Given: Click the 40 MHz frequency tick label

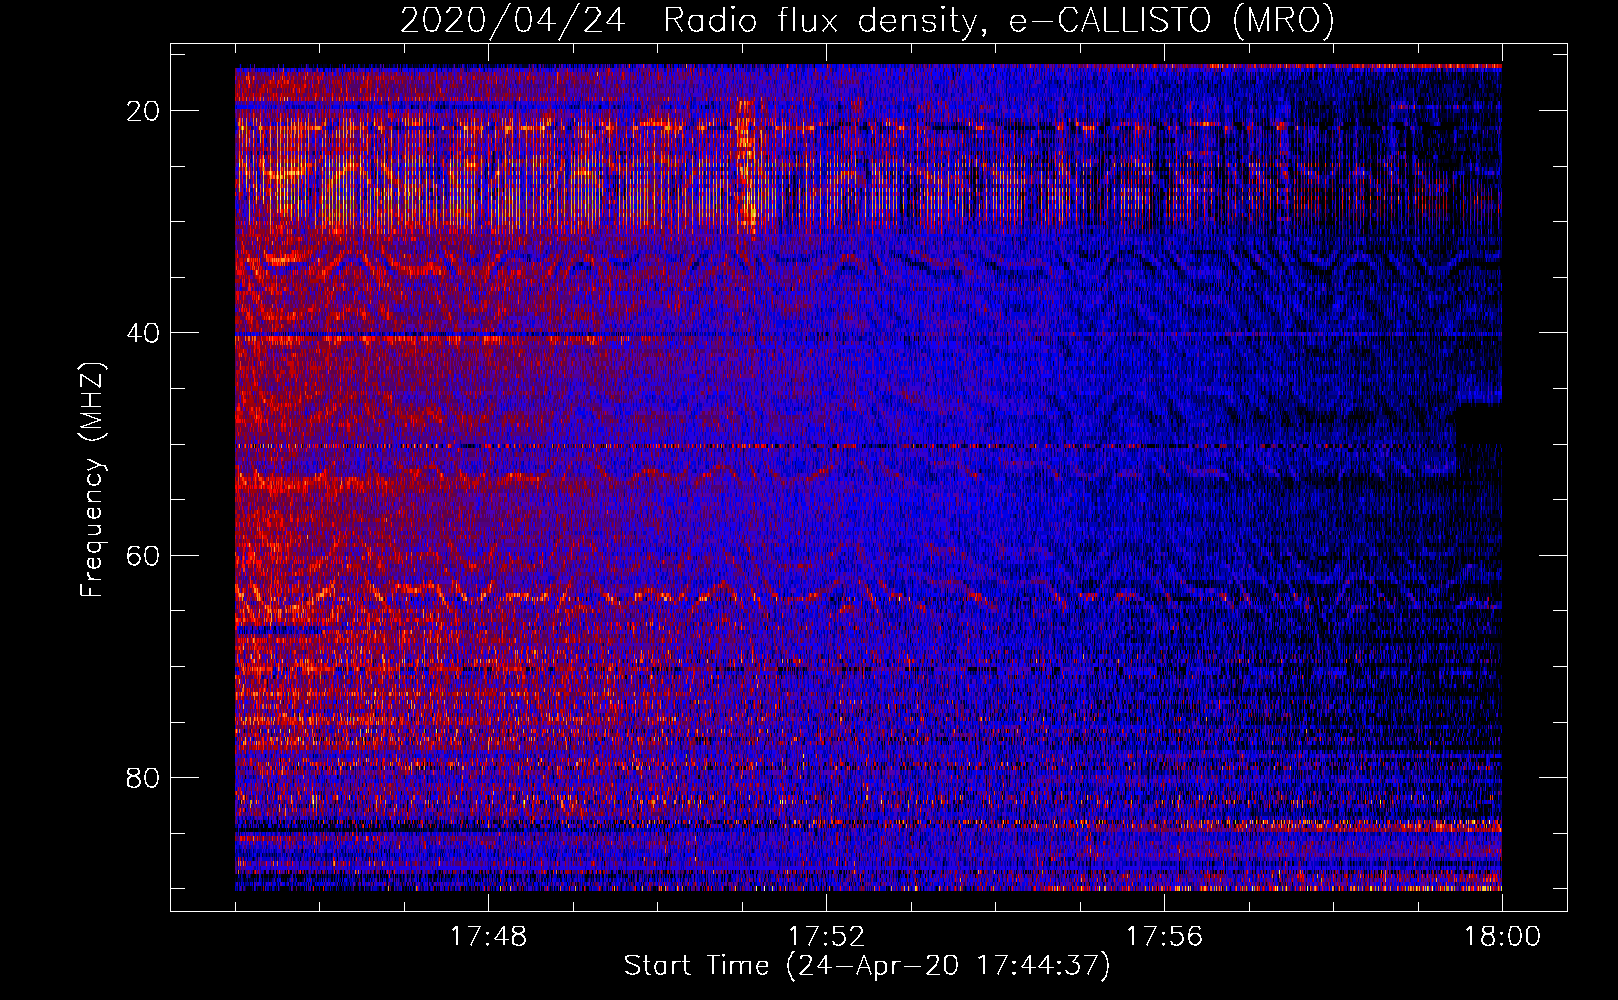Looking at the screenshot, I should coord(144,333).
